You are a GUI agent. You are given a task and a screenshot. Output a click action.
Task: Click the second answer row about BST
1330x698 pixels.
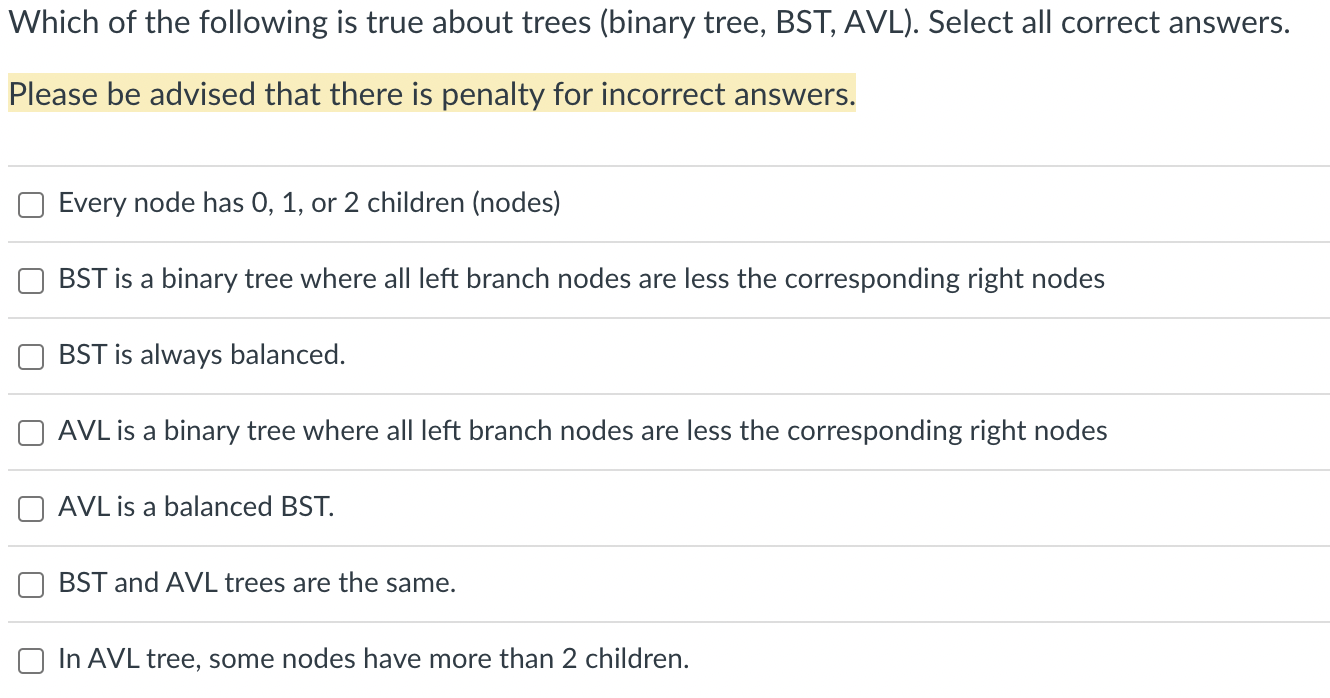pyautogui.click(x=580, y=281)
